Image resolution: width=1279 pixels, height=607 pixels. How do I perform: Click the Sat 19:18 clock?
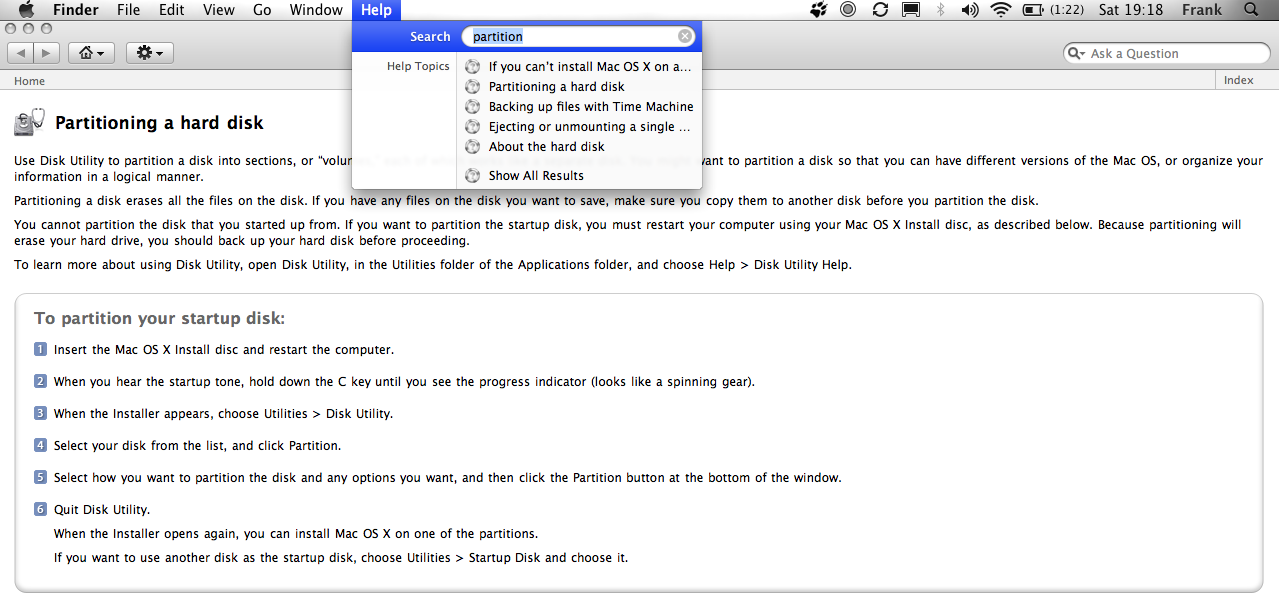click(1130, 10)
